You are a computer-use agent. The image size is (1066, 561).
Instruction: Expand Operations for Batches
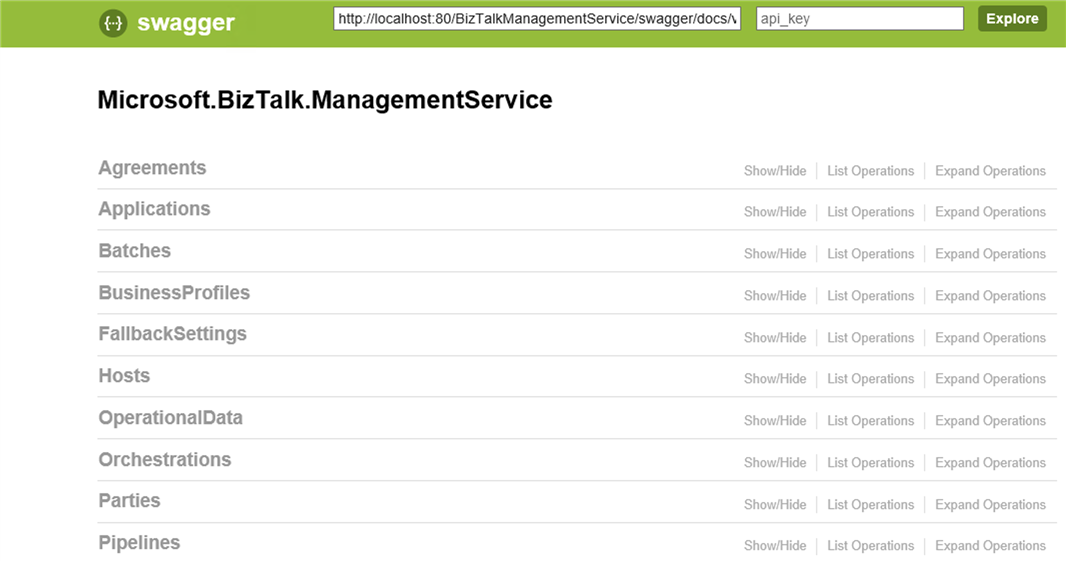(991, 254)
